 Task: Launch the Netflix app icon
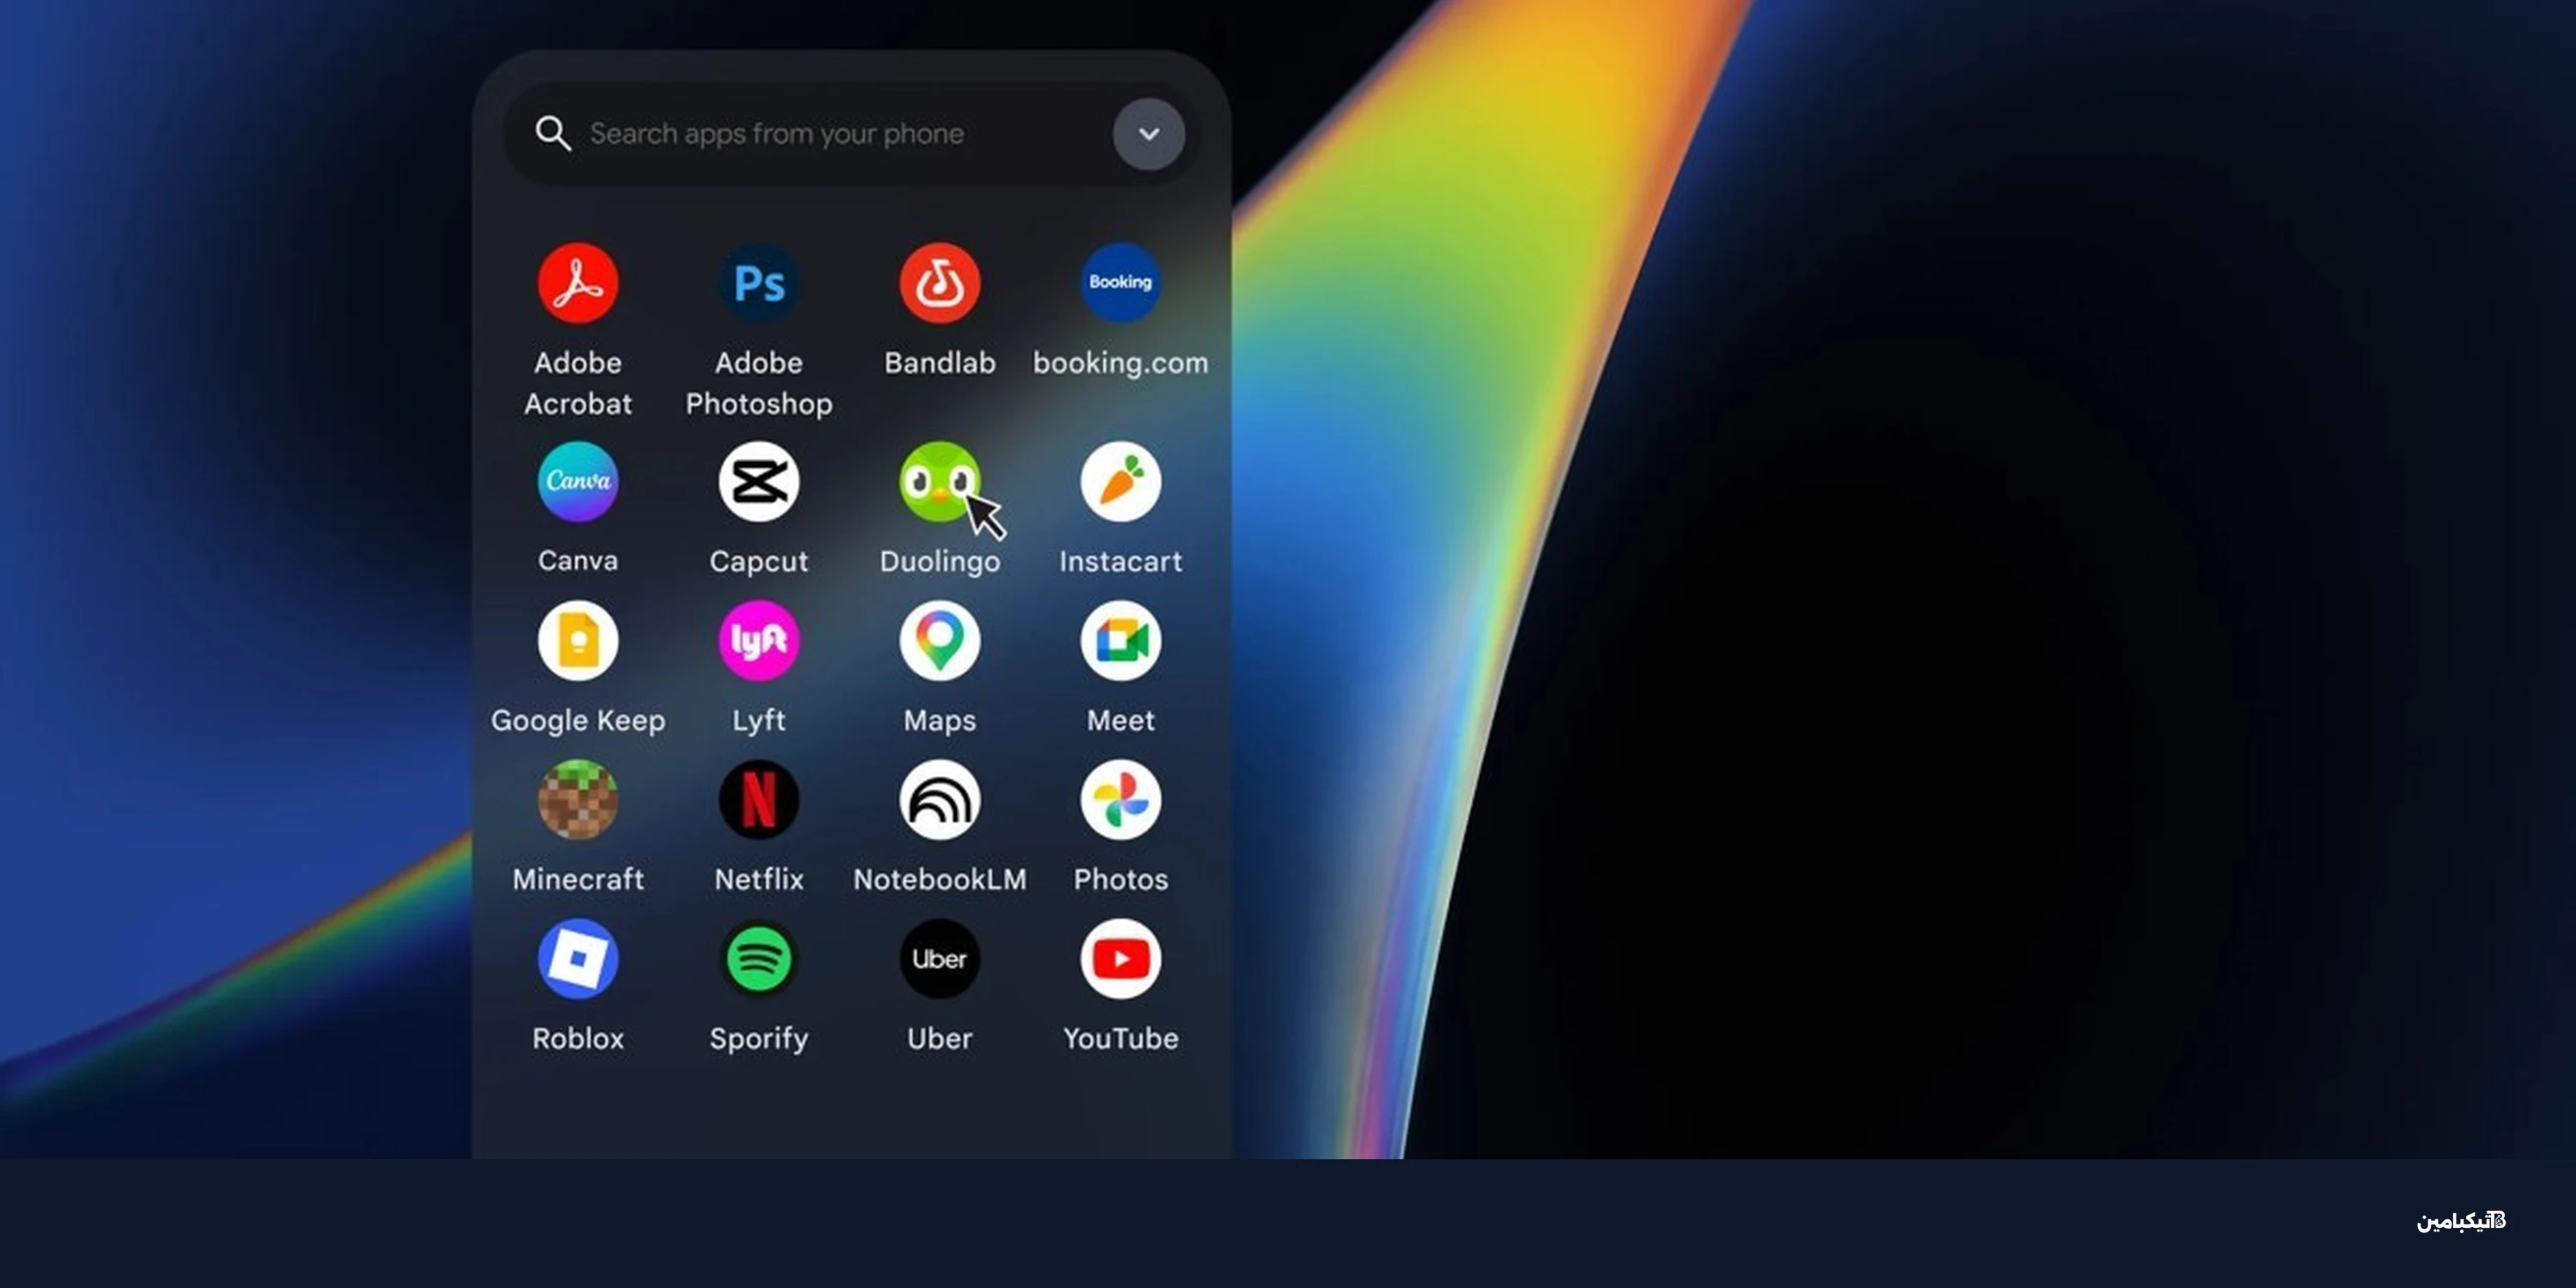click(x=759, y=799)
